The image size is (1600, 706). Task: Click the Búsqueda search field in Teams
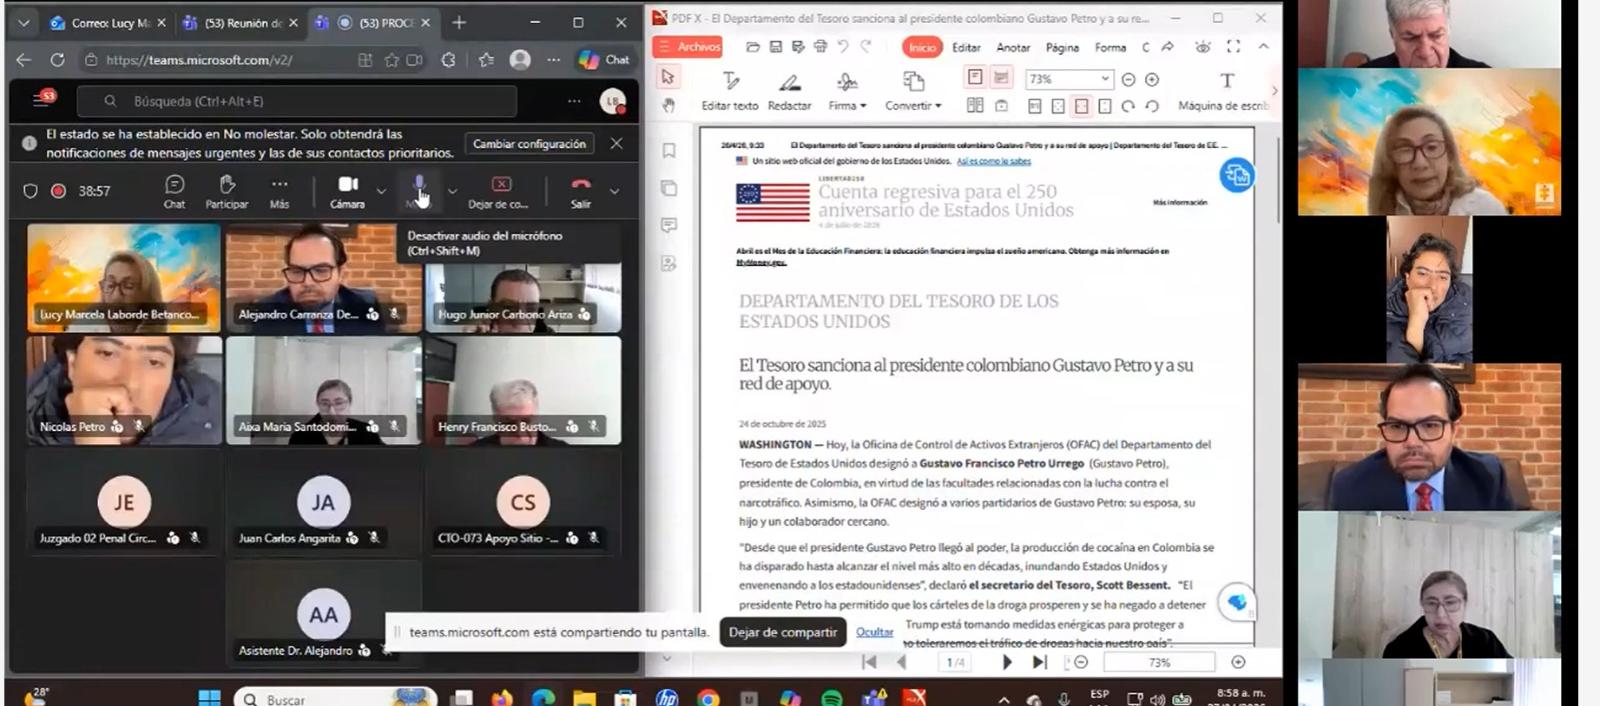300,101
